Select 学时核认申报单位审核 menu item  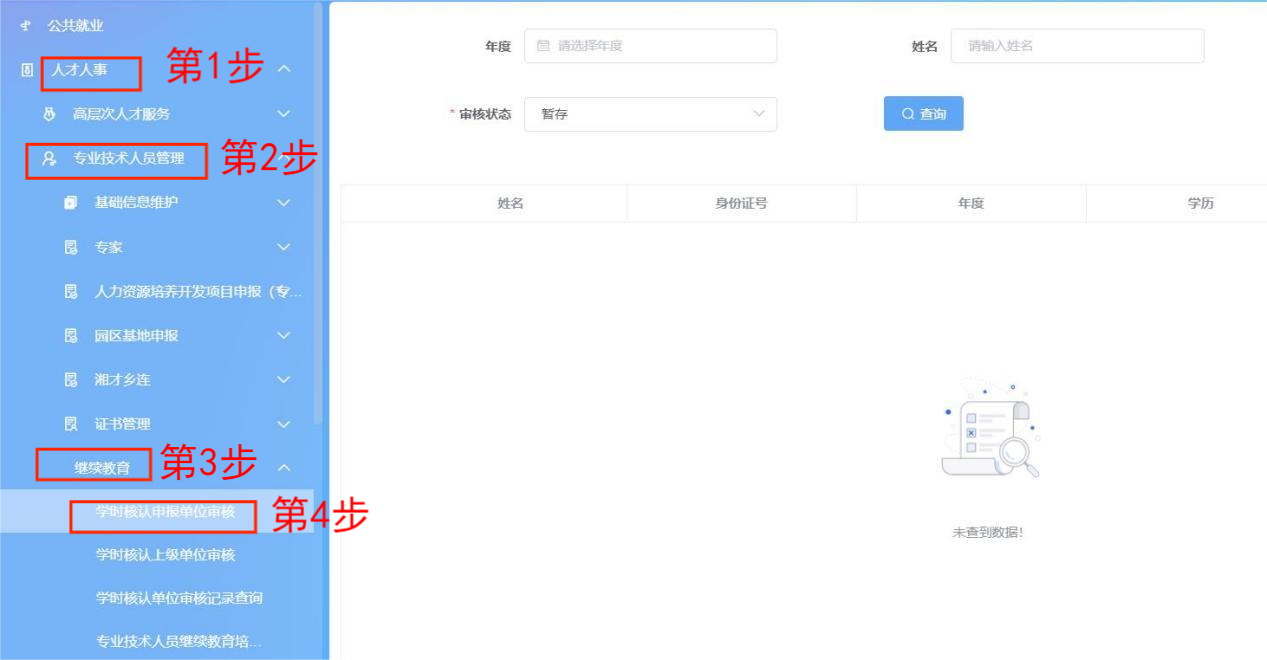165,512
